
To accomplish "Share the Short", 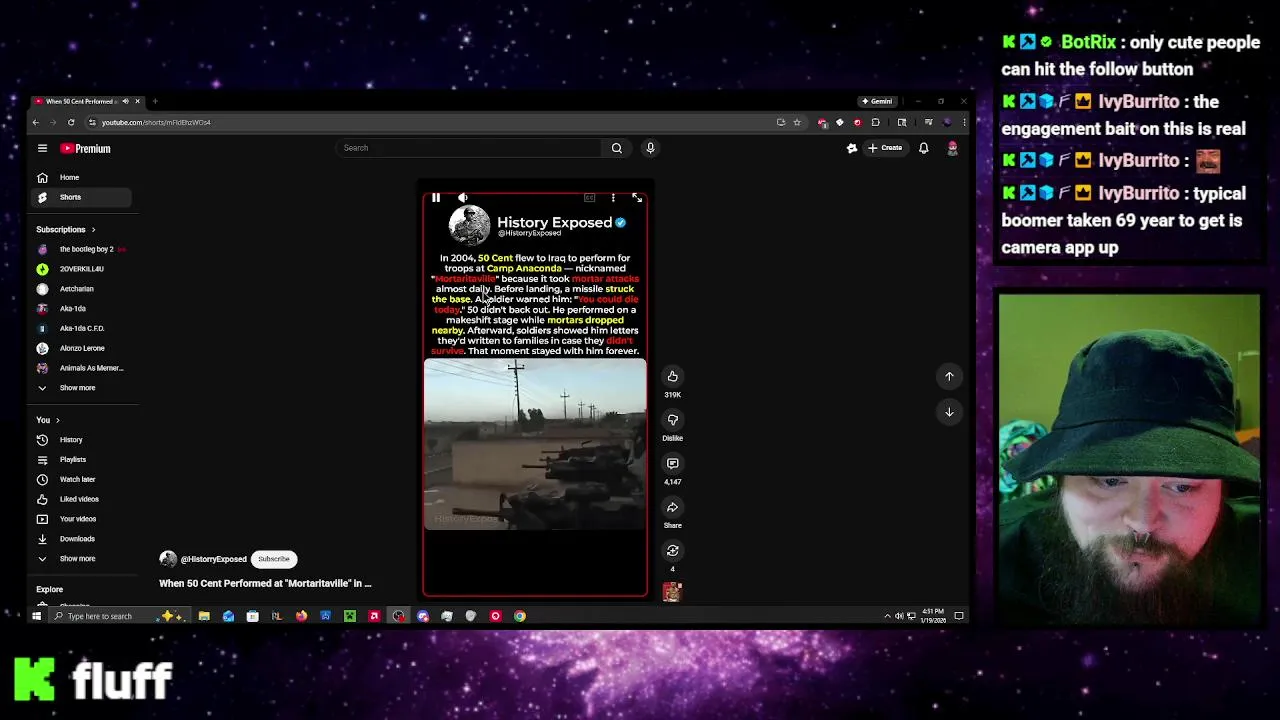I will 672,507.
